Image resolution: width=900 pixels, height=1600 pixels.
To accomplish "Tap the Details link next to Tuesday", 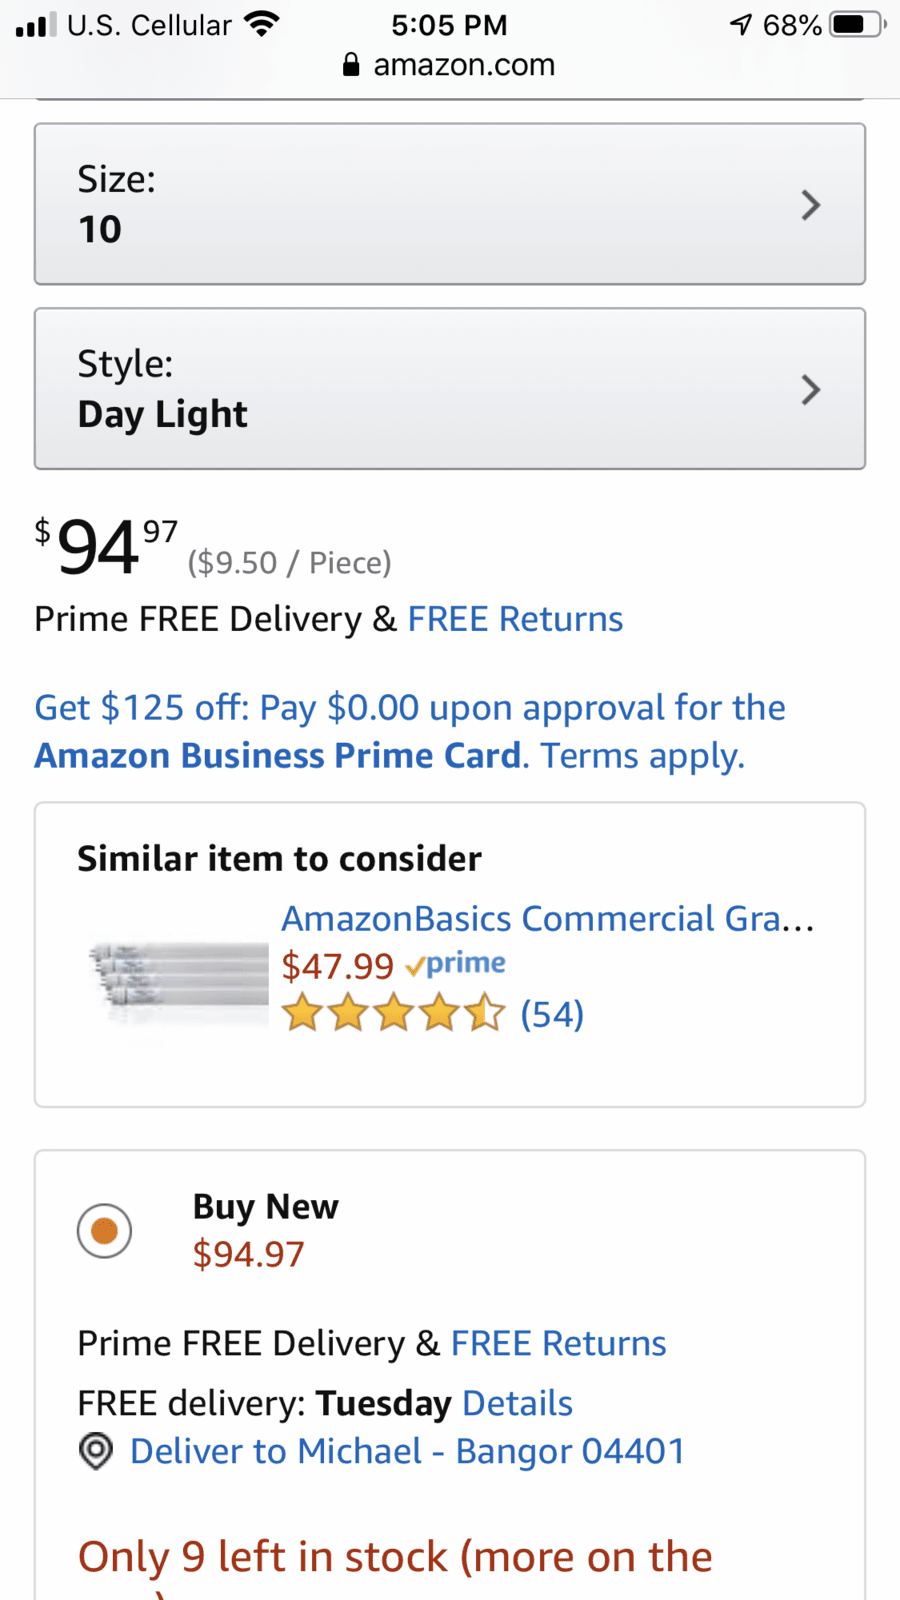I will click(517, 1403).
